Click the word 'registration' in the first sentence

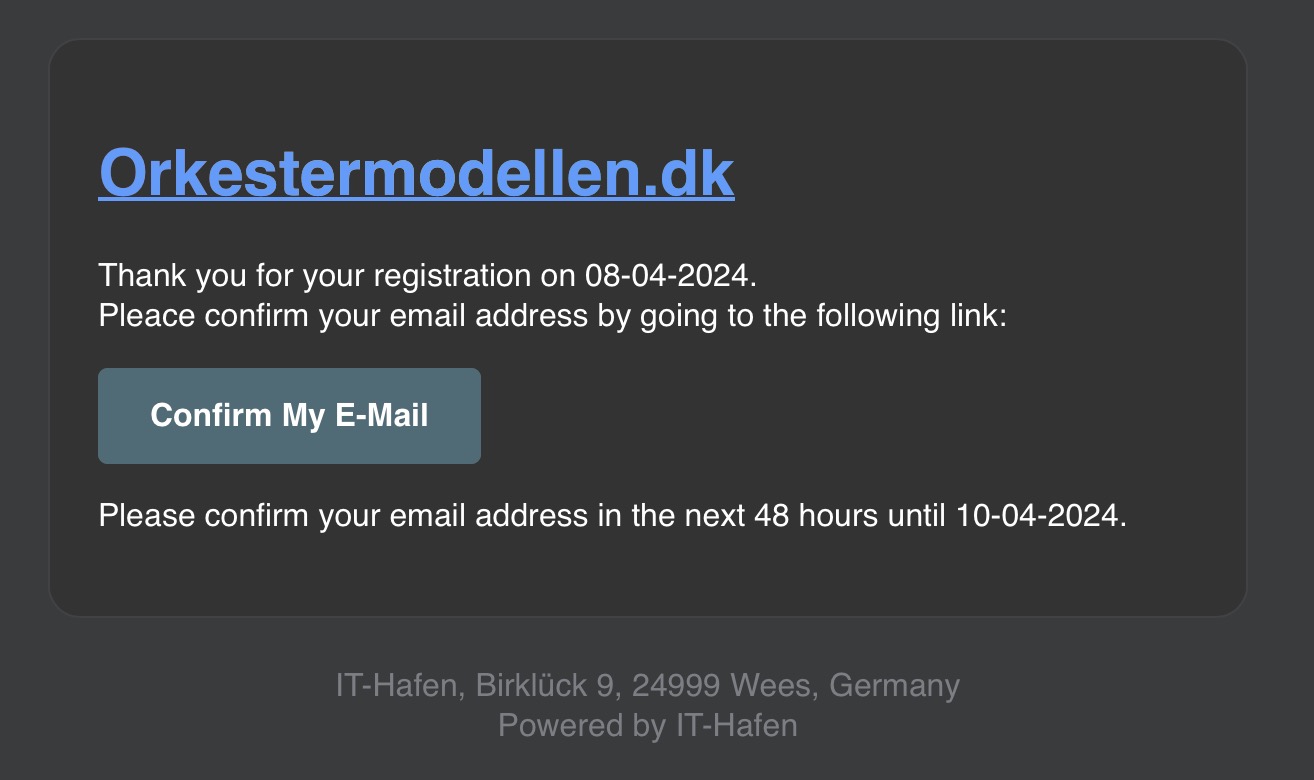point(449,275)
